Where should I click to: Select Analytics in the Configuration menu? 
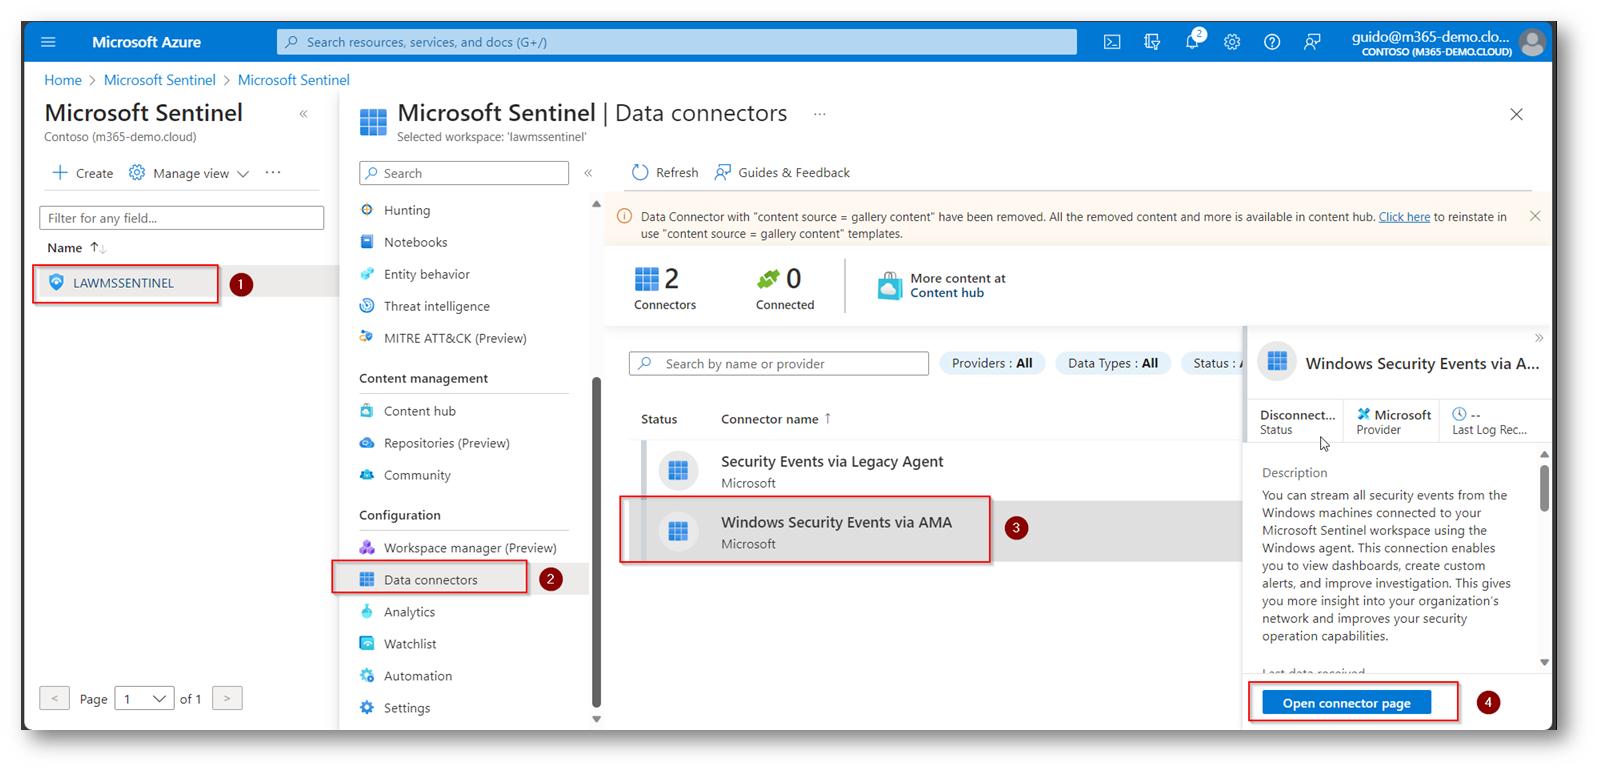409,612
